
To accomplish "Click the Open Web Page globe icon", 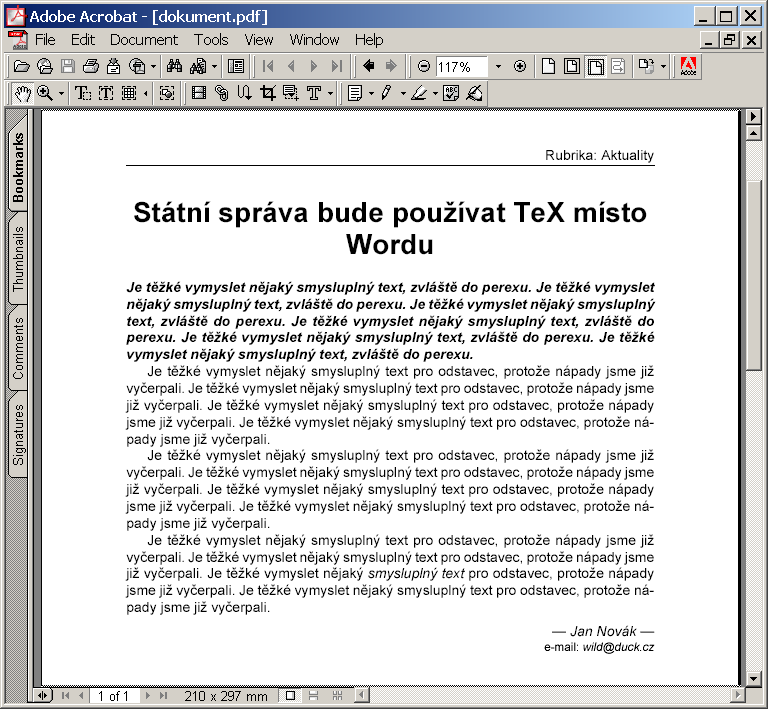I will pos(45,66).
